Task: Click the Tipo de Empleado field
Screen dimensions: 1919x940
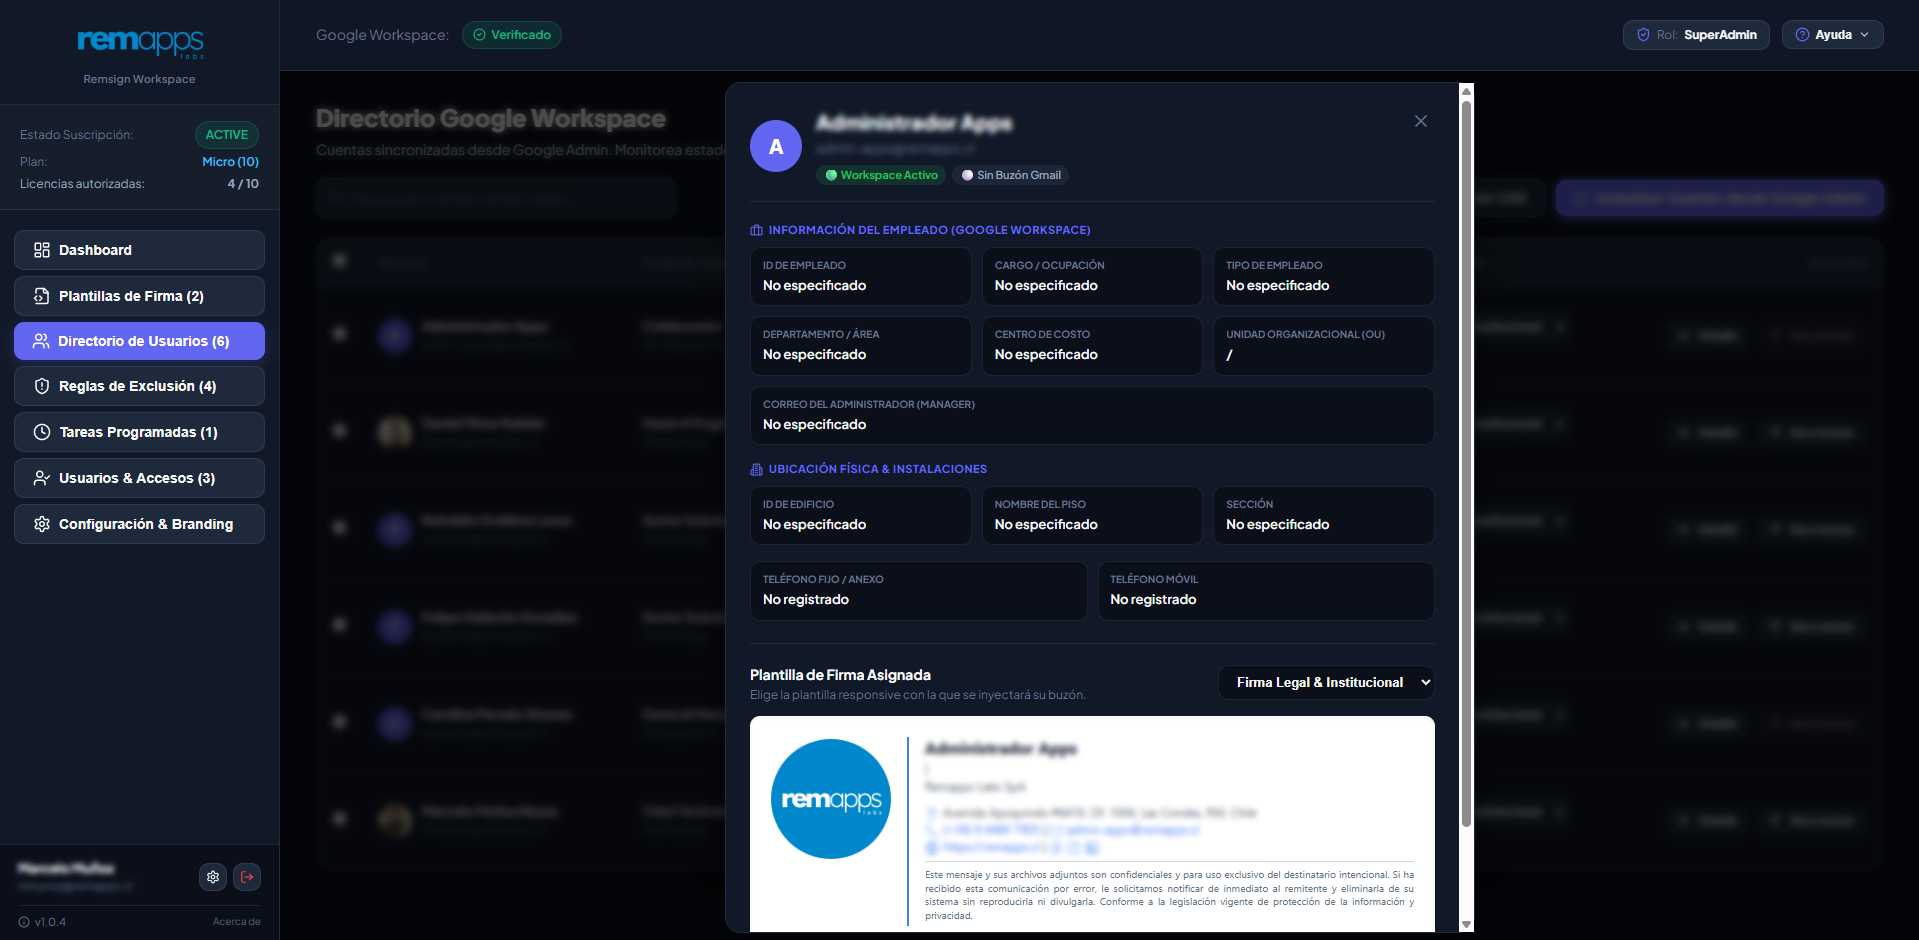Action: coord(1324,276)
